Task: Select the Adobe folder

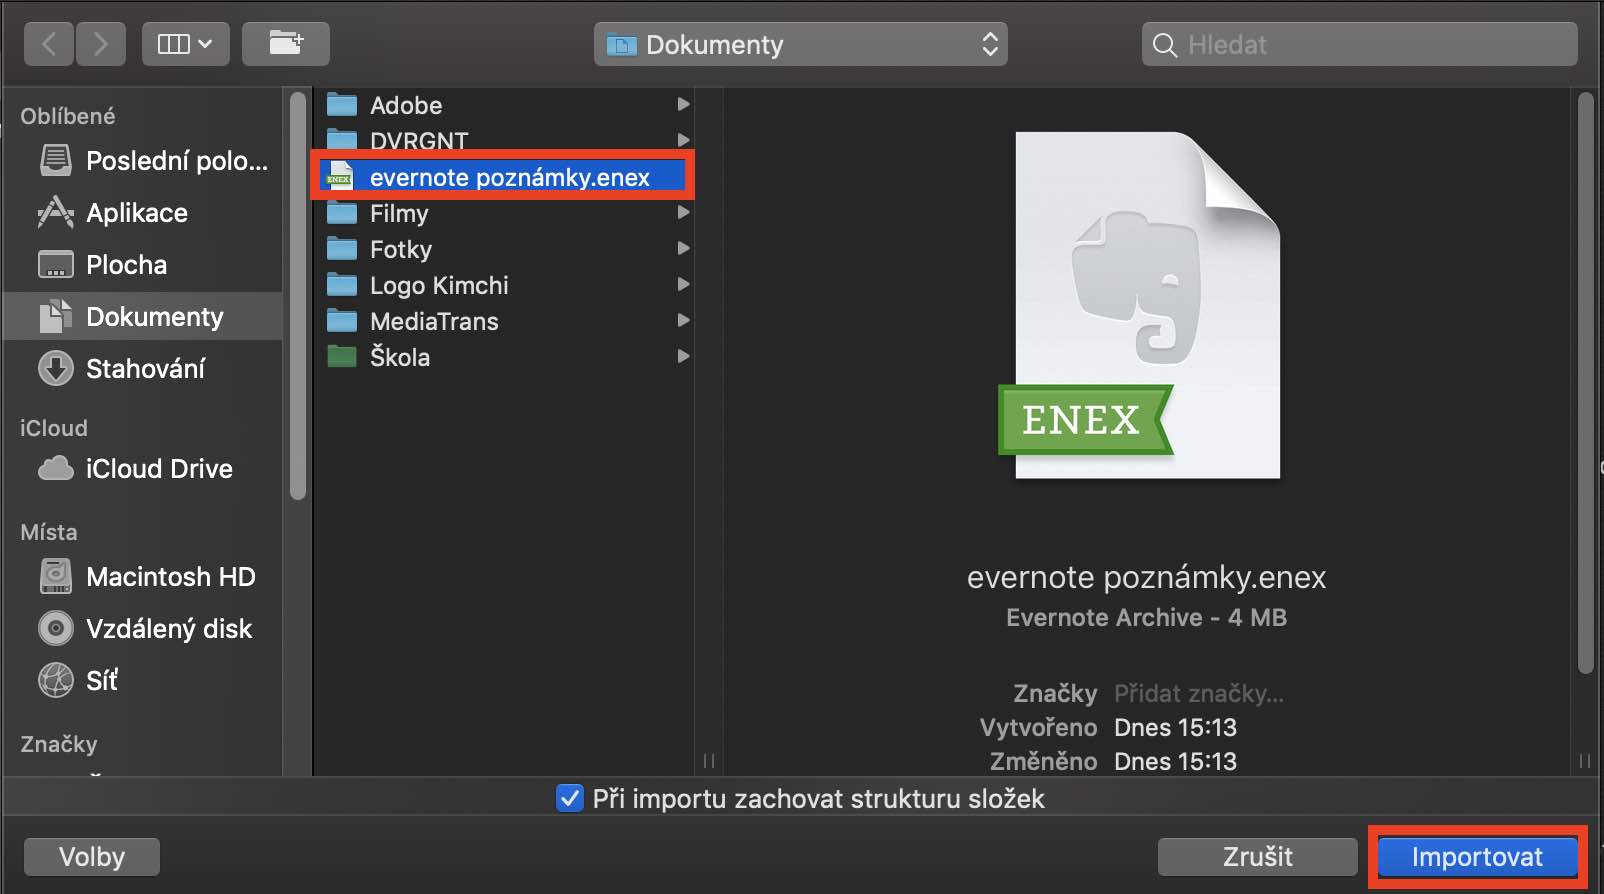Action: [x=504, y=105]
